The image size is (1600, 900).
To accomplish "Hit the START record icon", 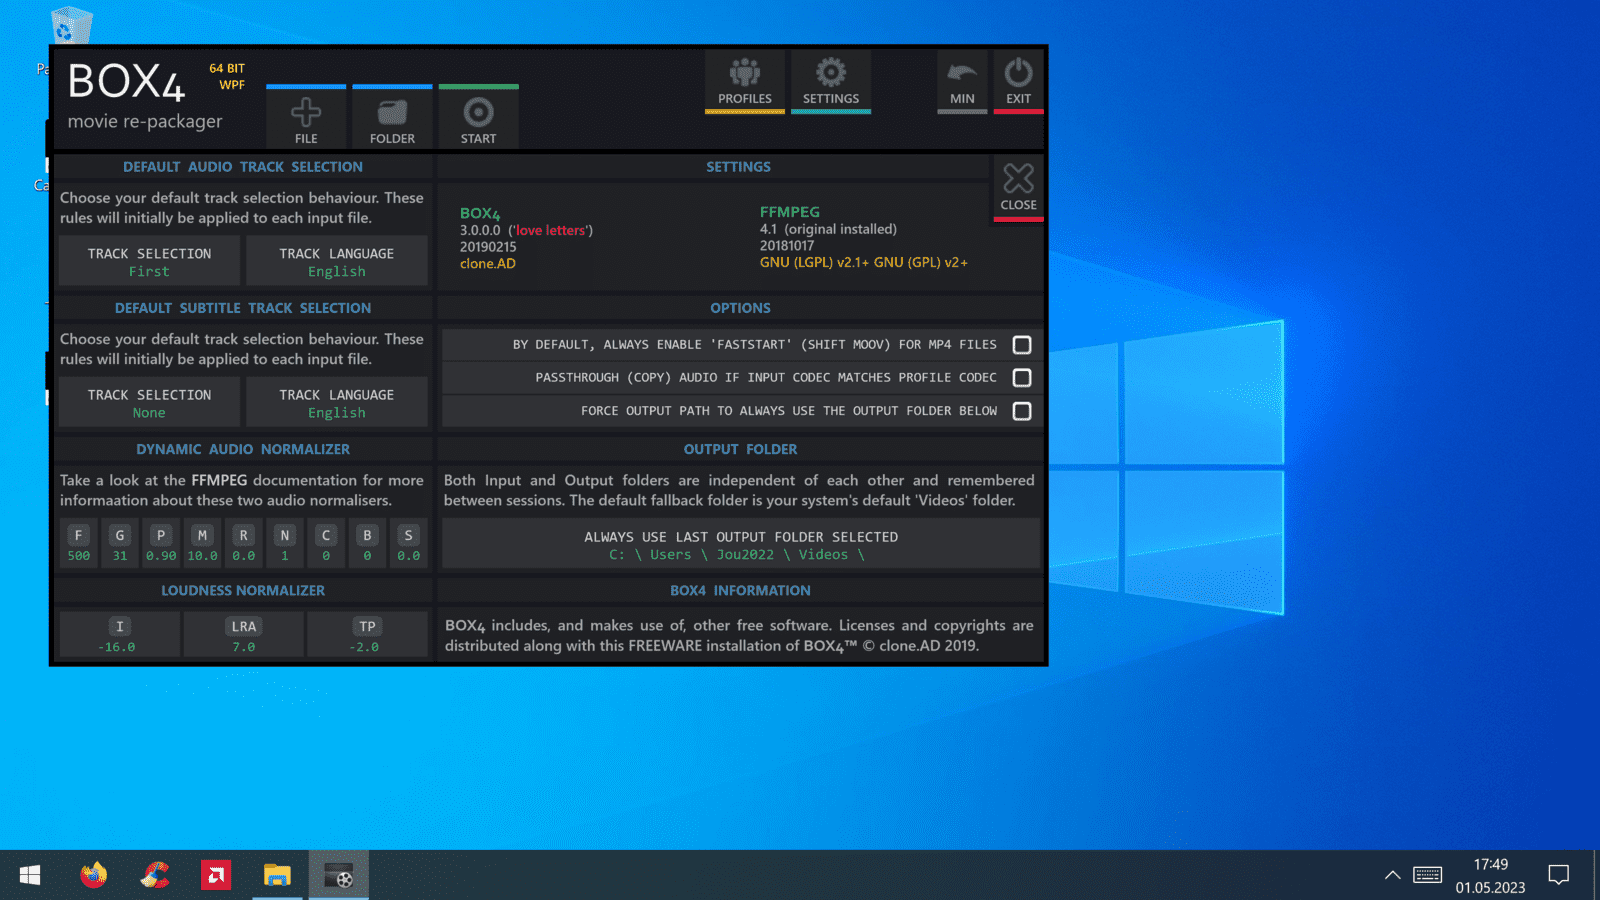I will (x=478, y=113).
